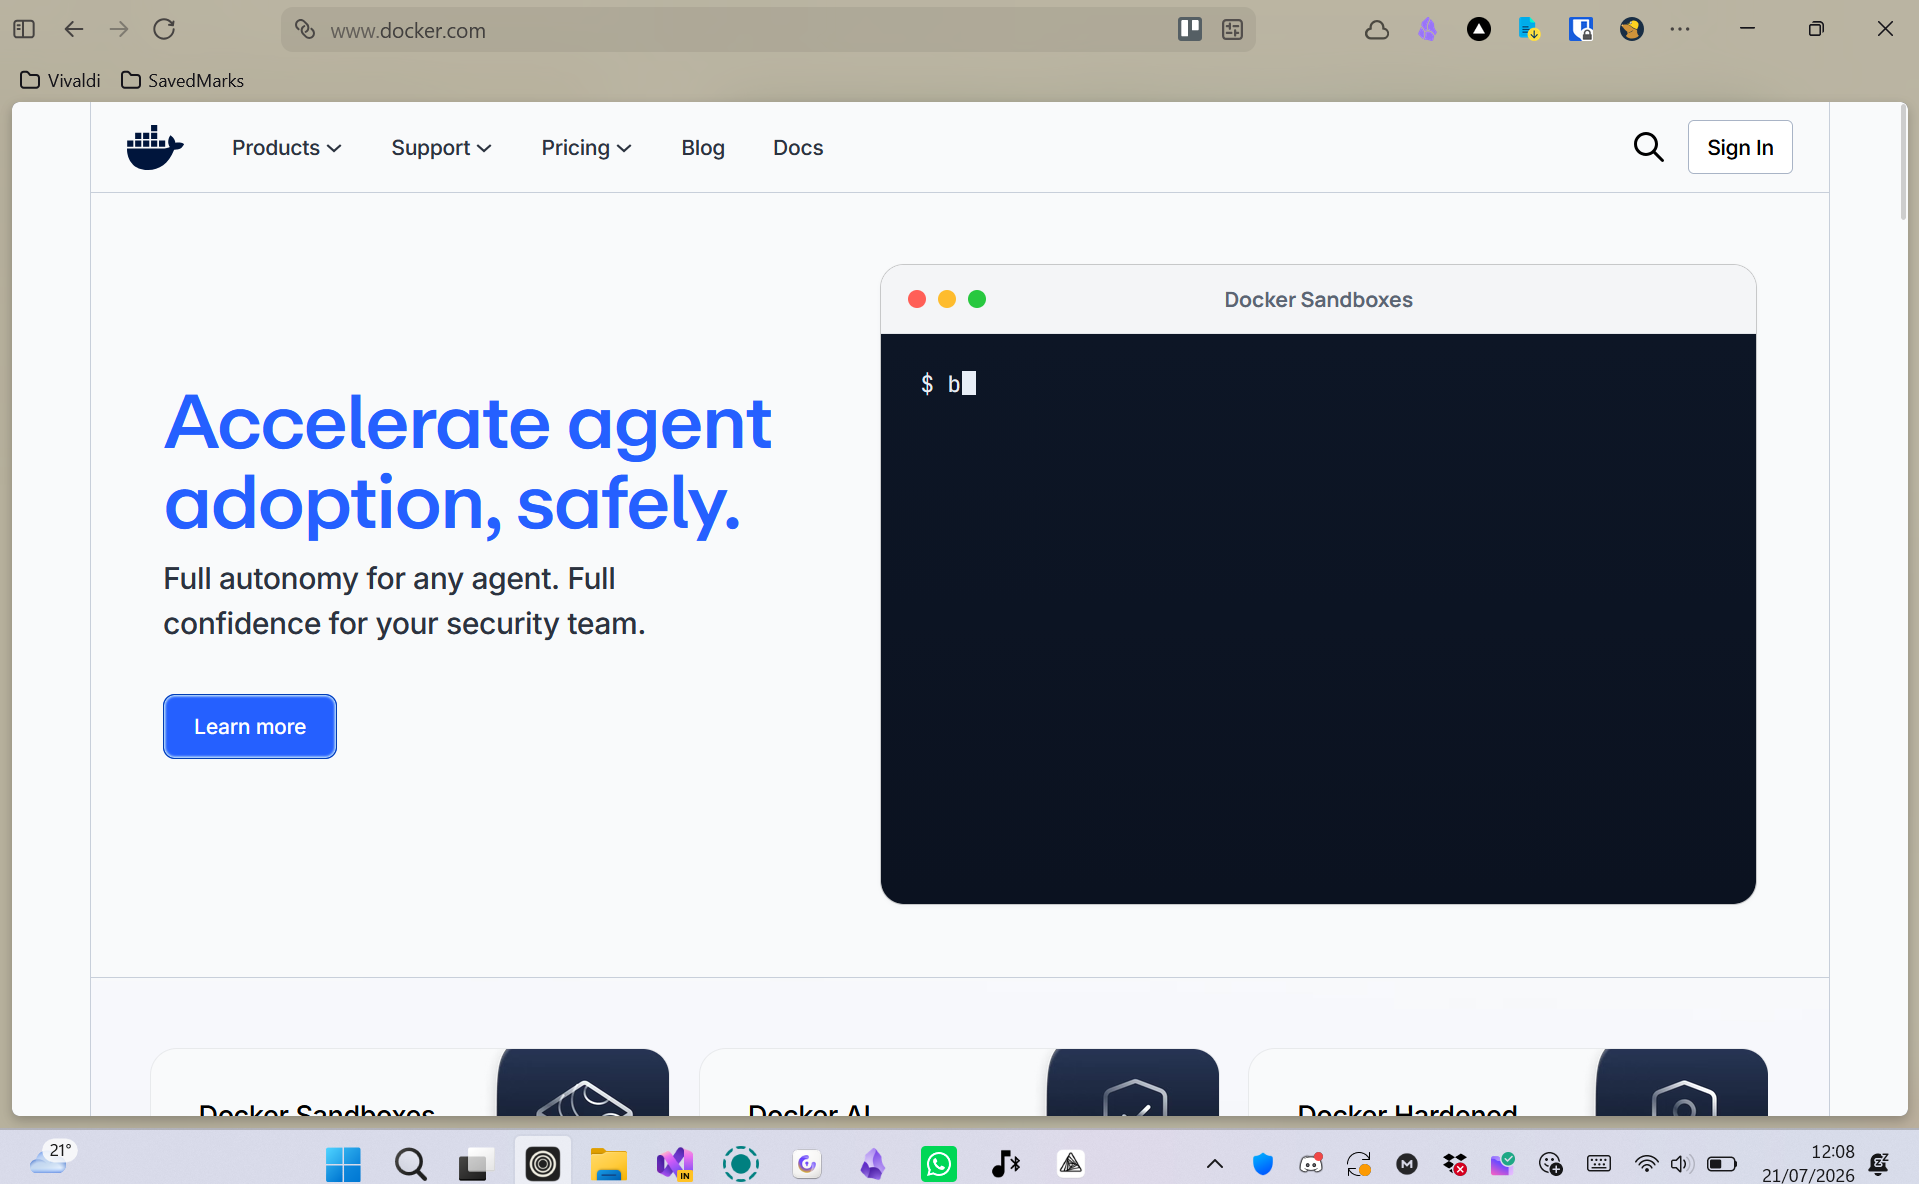Viewport: 1919px width, 1184px height.
Task: Launch Visual Studio Insiders from taskbar
Action: 675,1164
